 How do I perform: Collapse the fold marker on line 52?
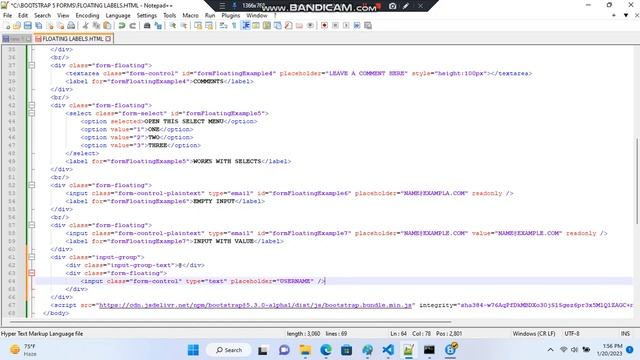(31, 185)
